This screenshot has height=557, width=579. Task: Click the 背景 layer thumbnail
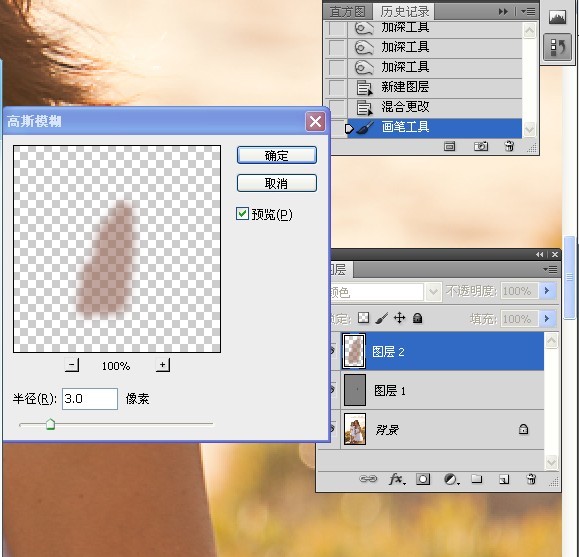(355, 429)
